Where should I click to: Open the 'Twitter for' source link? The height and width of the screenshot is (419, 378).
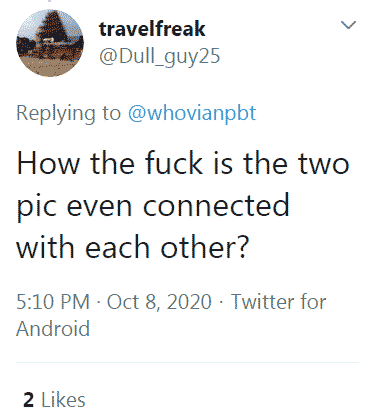click(278, 302)
